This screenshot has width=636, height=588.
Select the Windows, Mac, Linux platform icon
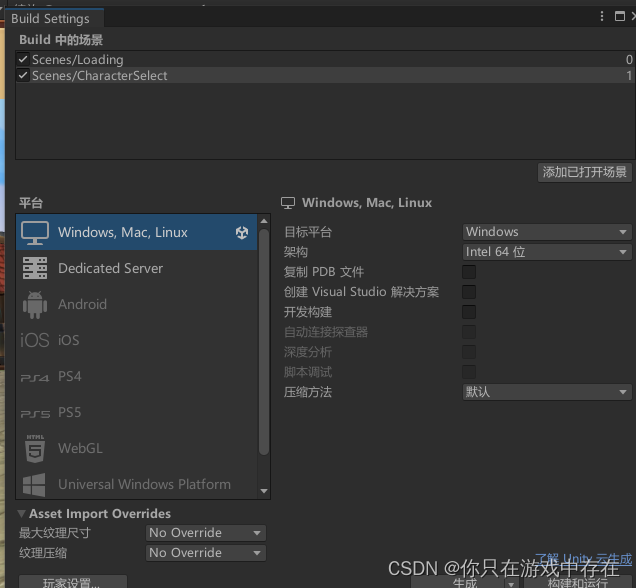coord(35,232)
